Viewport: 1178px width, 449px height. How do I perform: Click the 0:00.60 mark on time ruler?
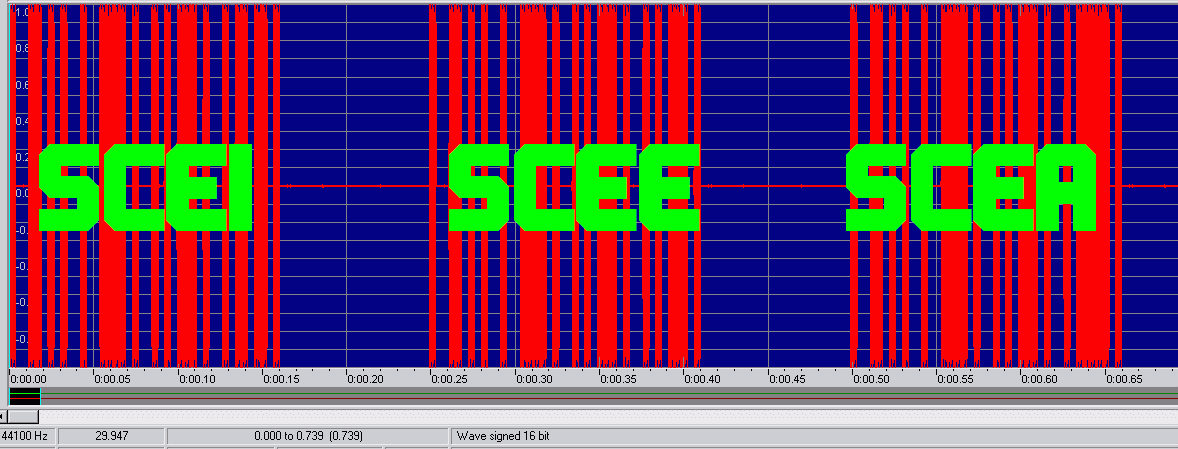(1040, 379)
